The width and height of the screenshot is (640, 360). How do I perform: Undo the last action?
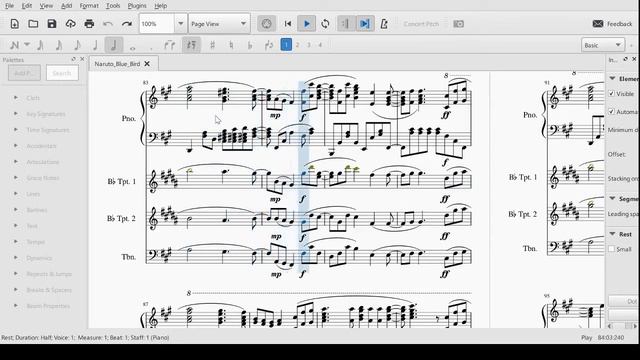[108, 24]
